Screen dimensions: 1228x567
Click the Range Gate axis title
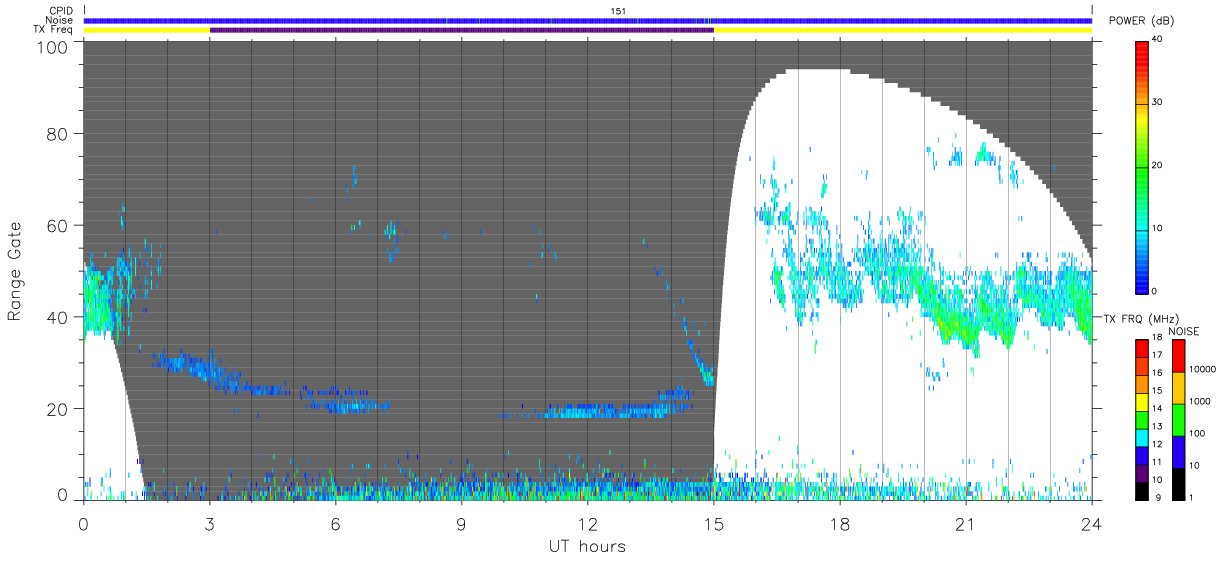(x=15, y=272)
